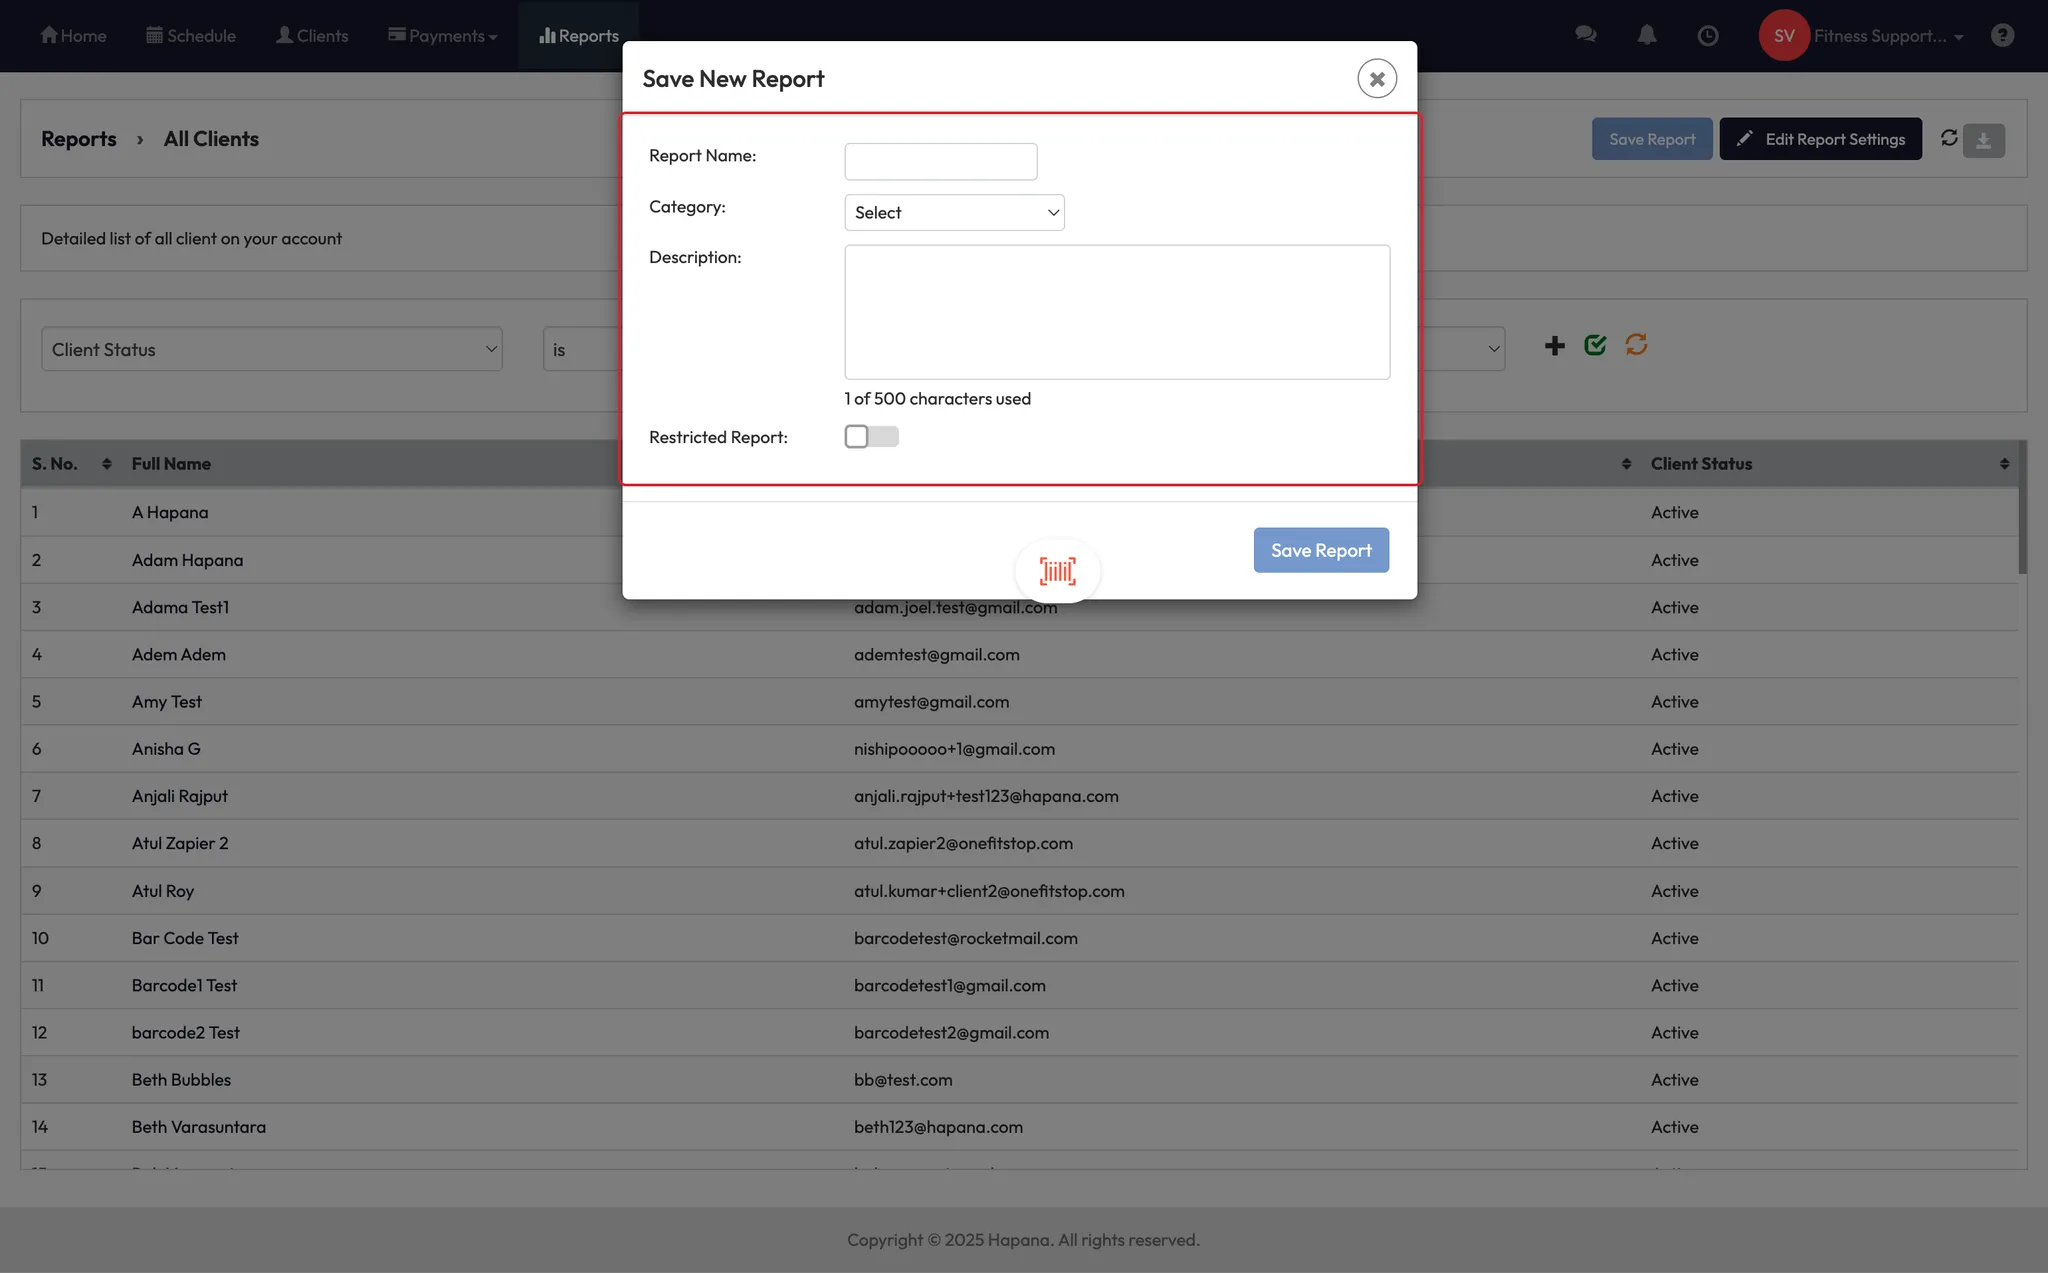Click the green apply filter checkmark icon
This screenshot has width=2048, height=1273.
pos(1595,345)
